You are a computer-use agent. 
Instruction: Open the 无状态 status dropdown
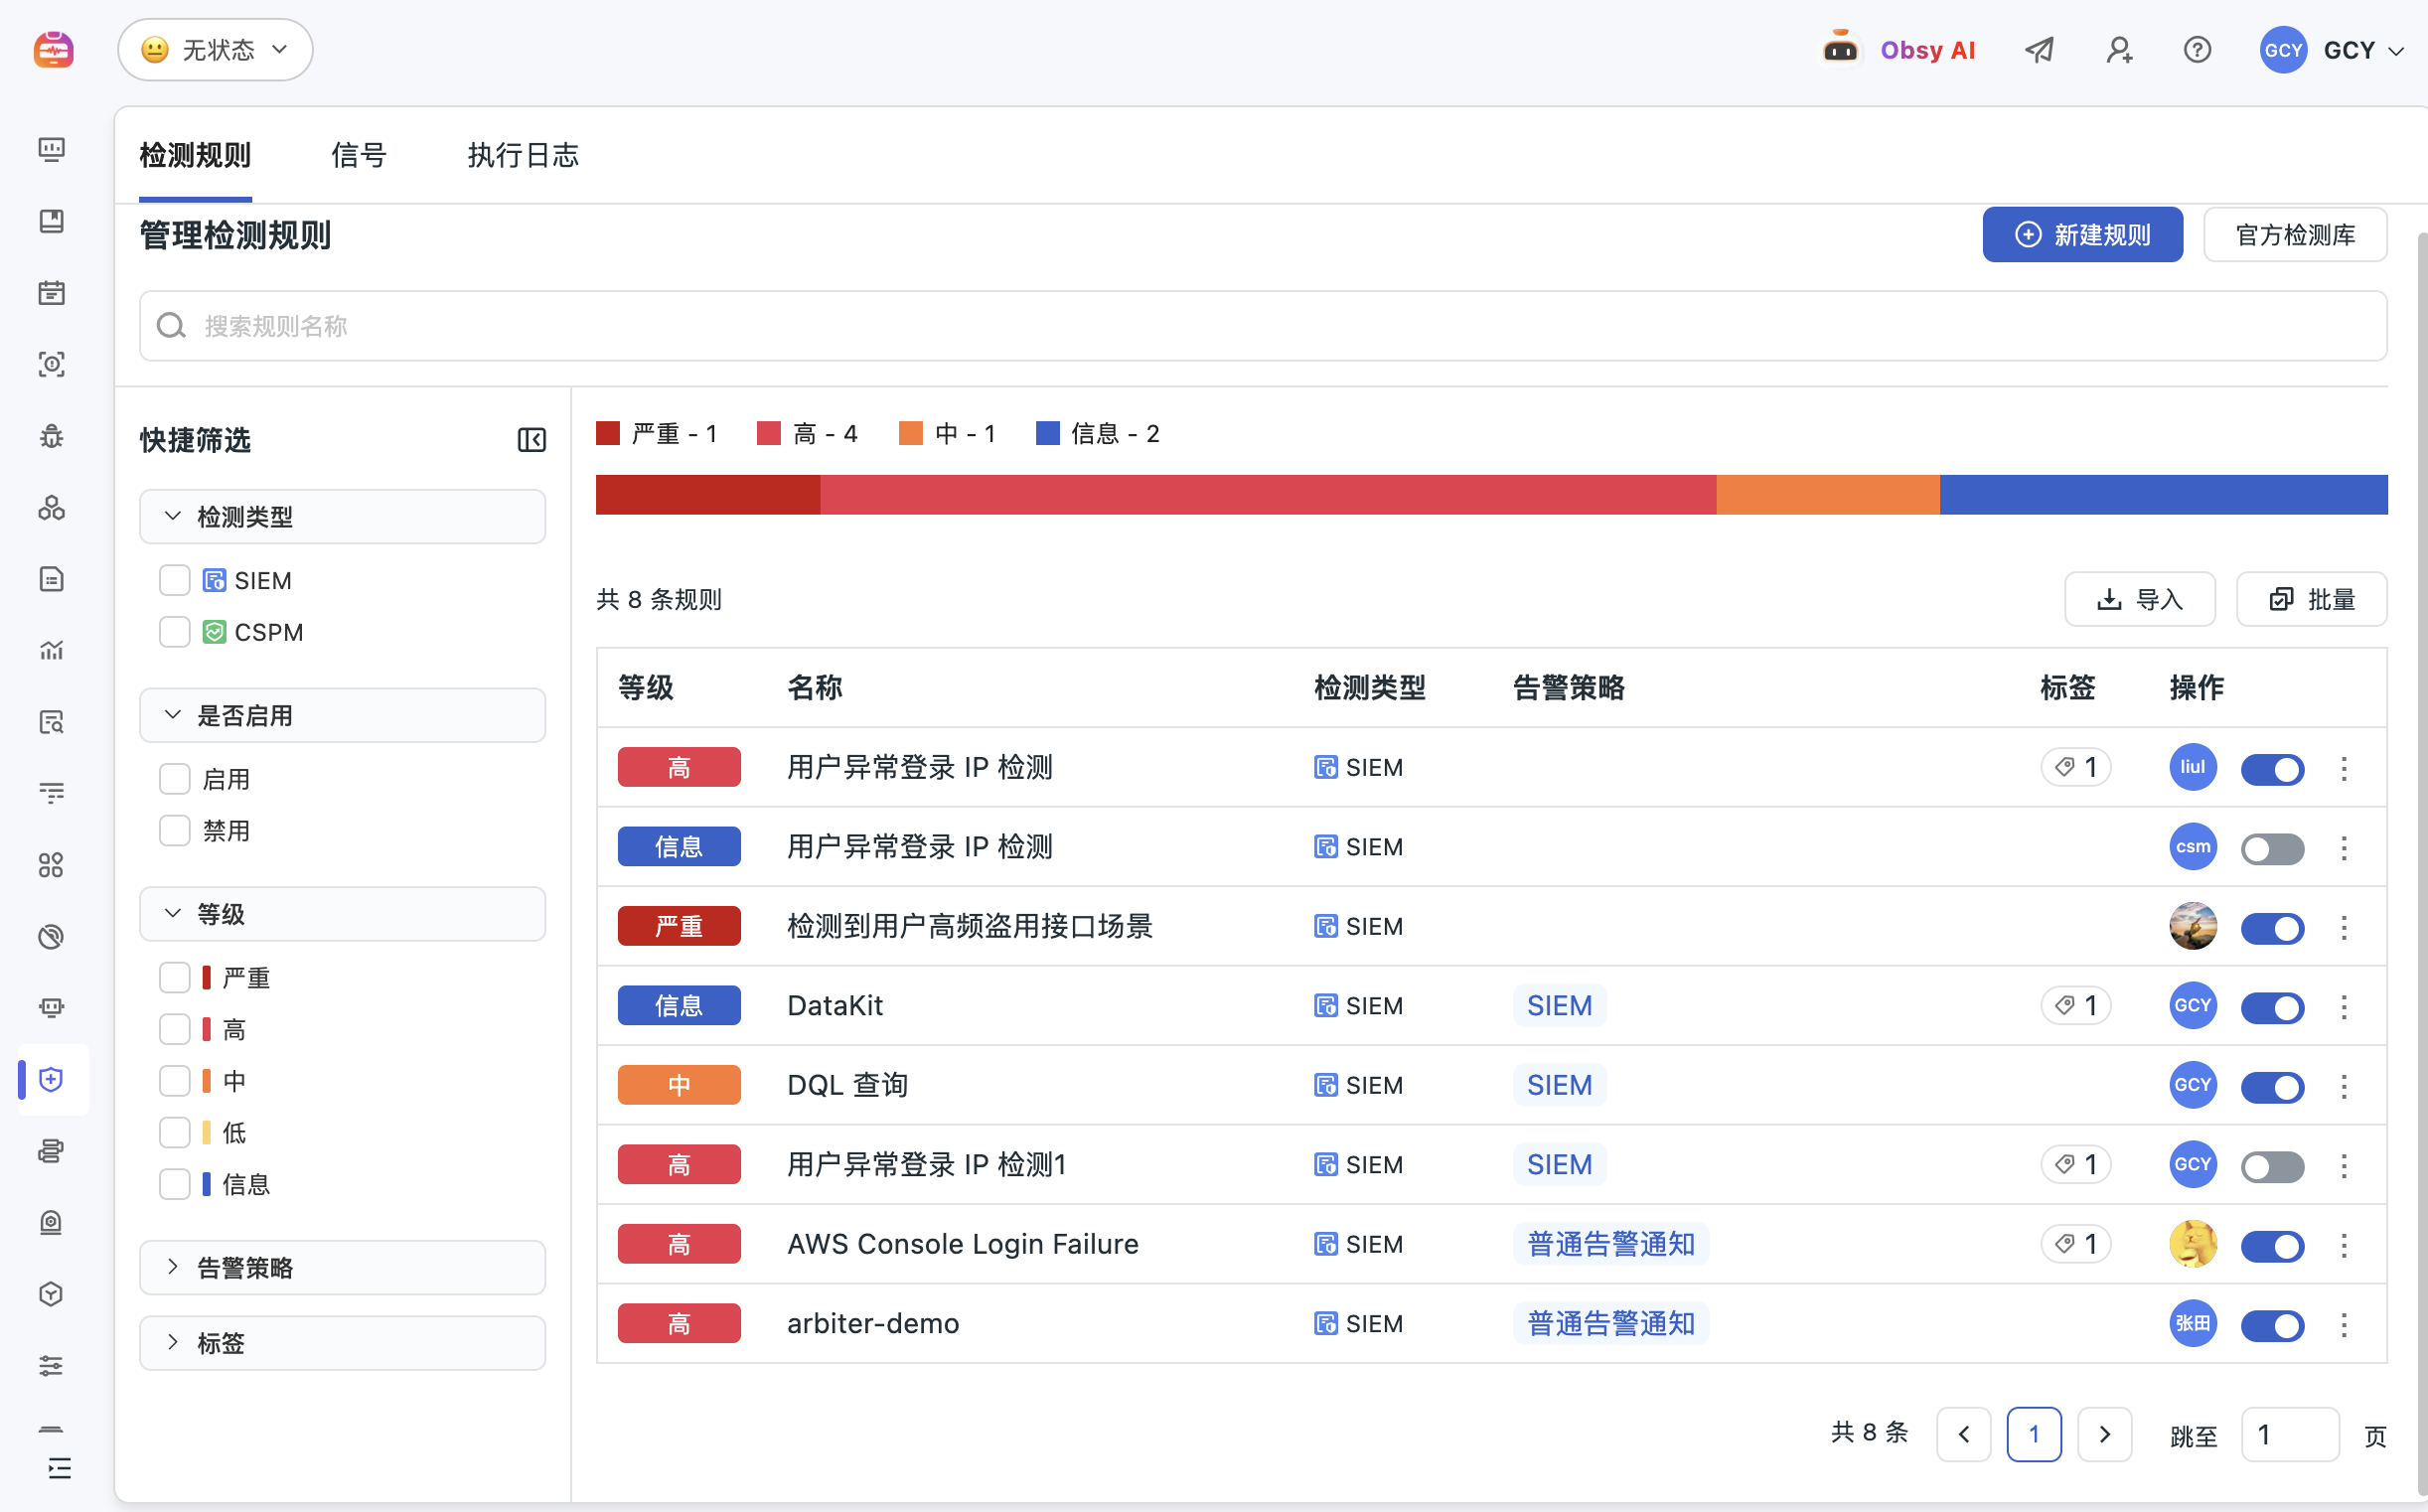(x=215, y=49)
